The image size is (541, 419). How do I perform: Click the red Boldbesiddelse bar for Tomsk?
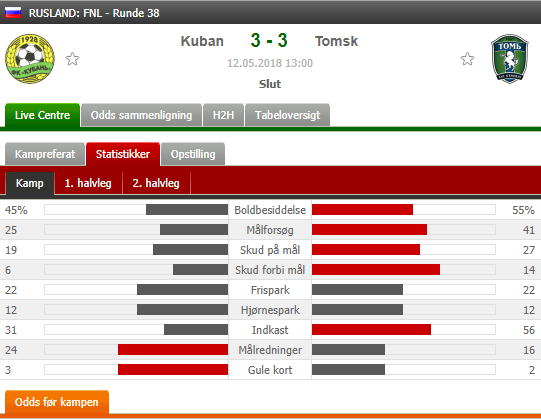pos(362,210)
